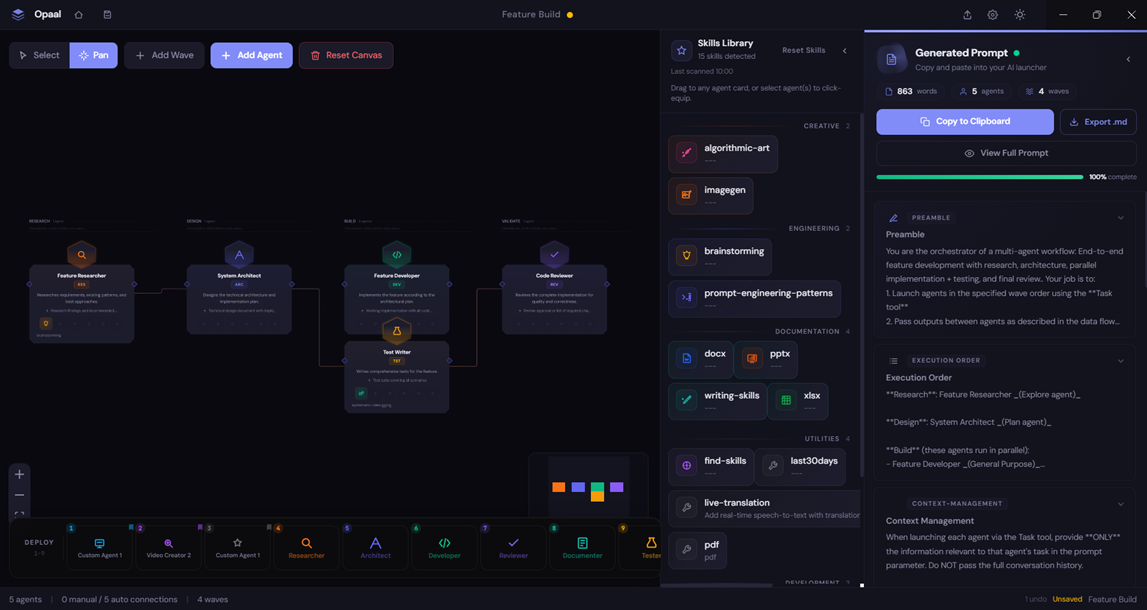Deploy the Researcher agent from deploy bar
Screen dimensions: 1147x610
pos(307,548)
